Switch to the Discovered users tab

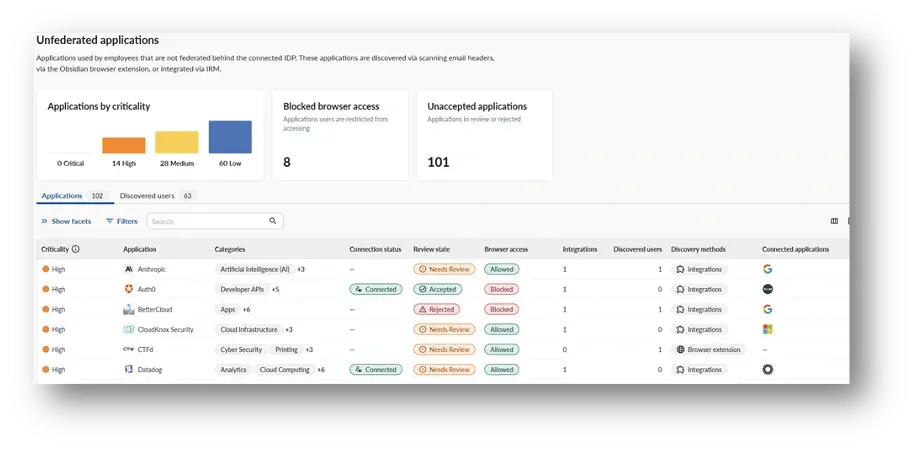[146, 196]
